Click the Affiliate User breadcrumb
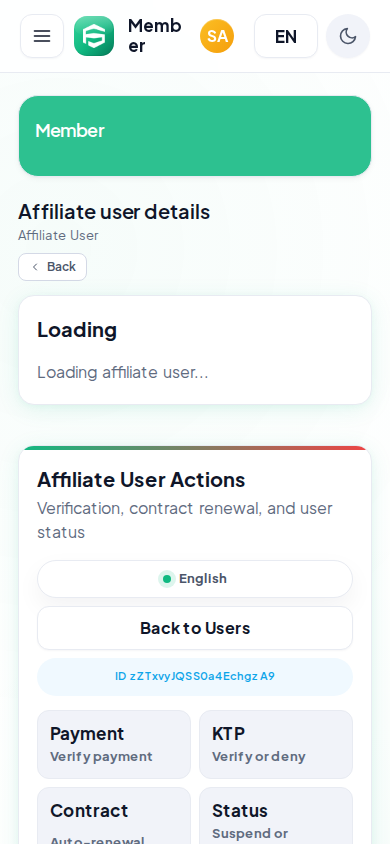The width and height of the screenshot is (390, 844). pos(58,235)
